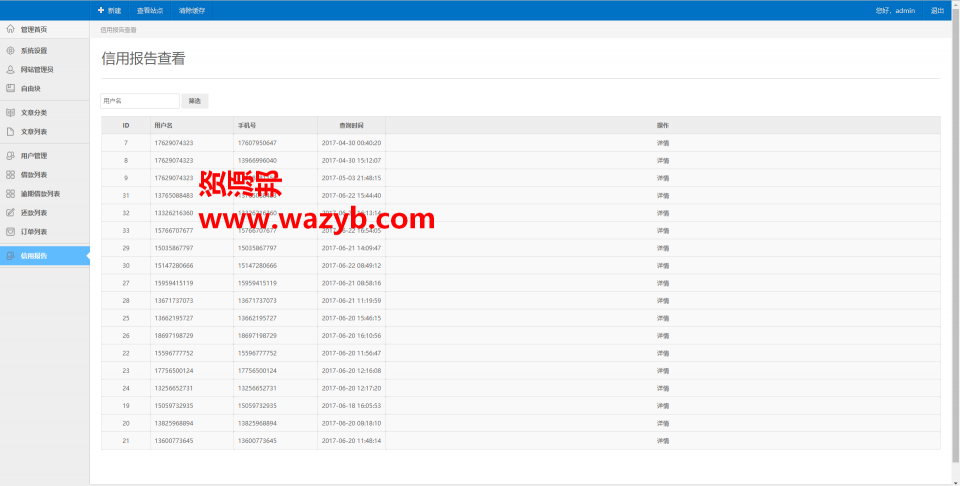Open 详情 for ID 29 row
The height and width of the screenshot is (486, 960).
tap(662, 248)
